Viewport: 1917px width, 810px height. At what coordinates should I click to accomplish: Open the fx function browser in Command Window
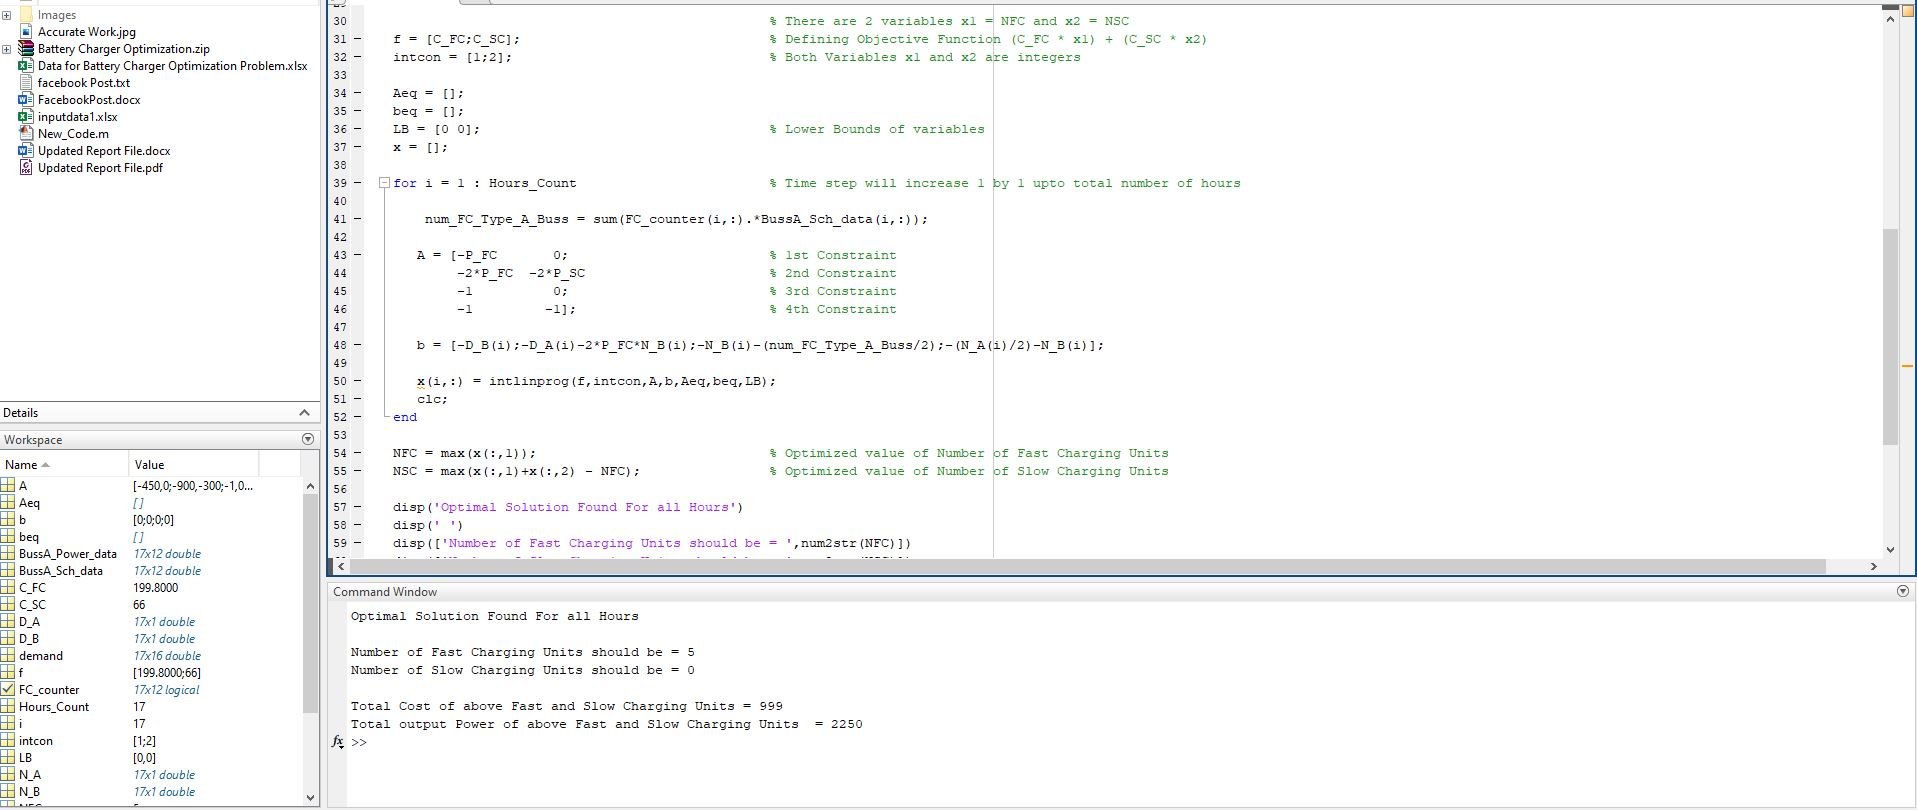tap(338, 742)
